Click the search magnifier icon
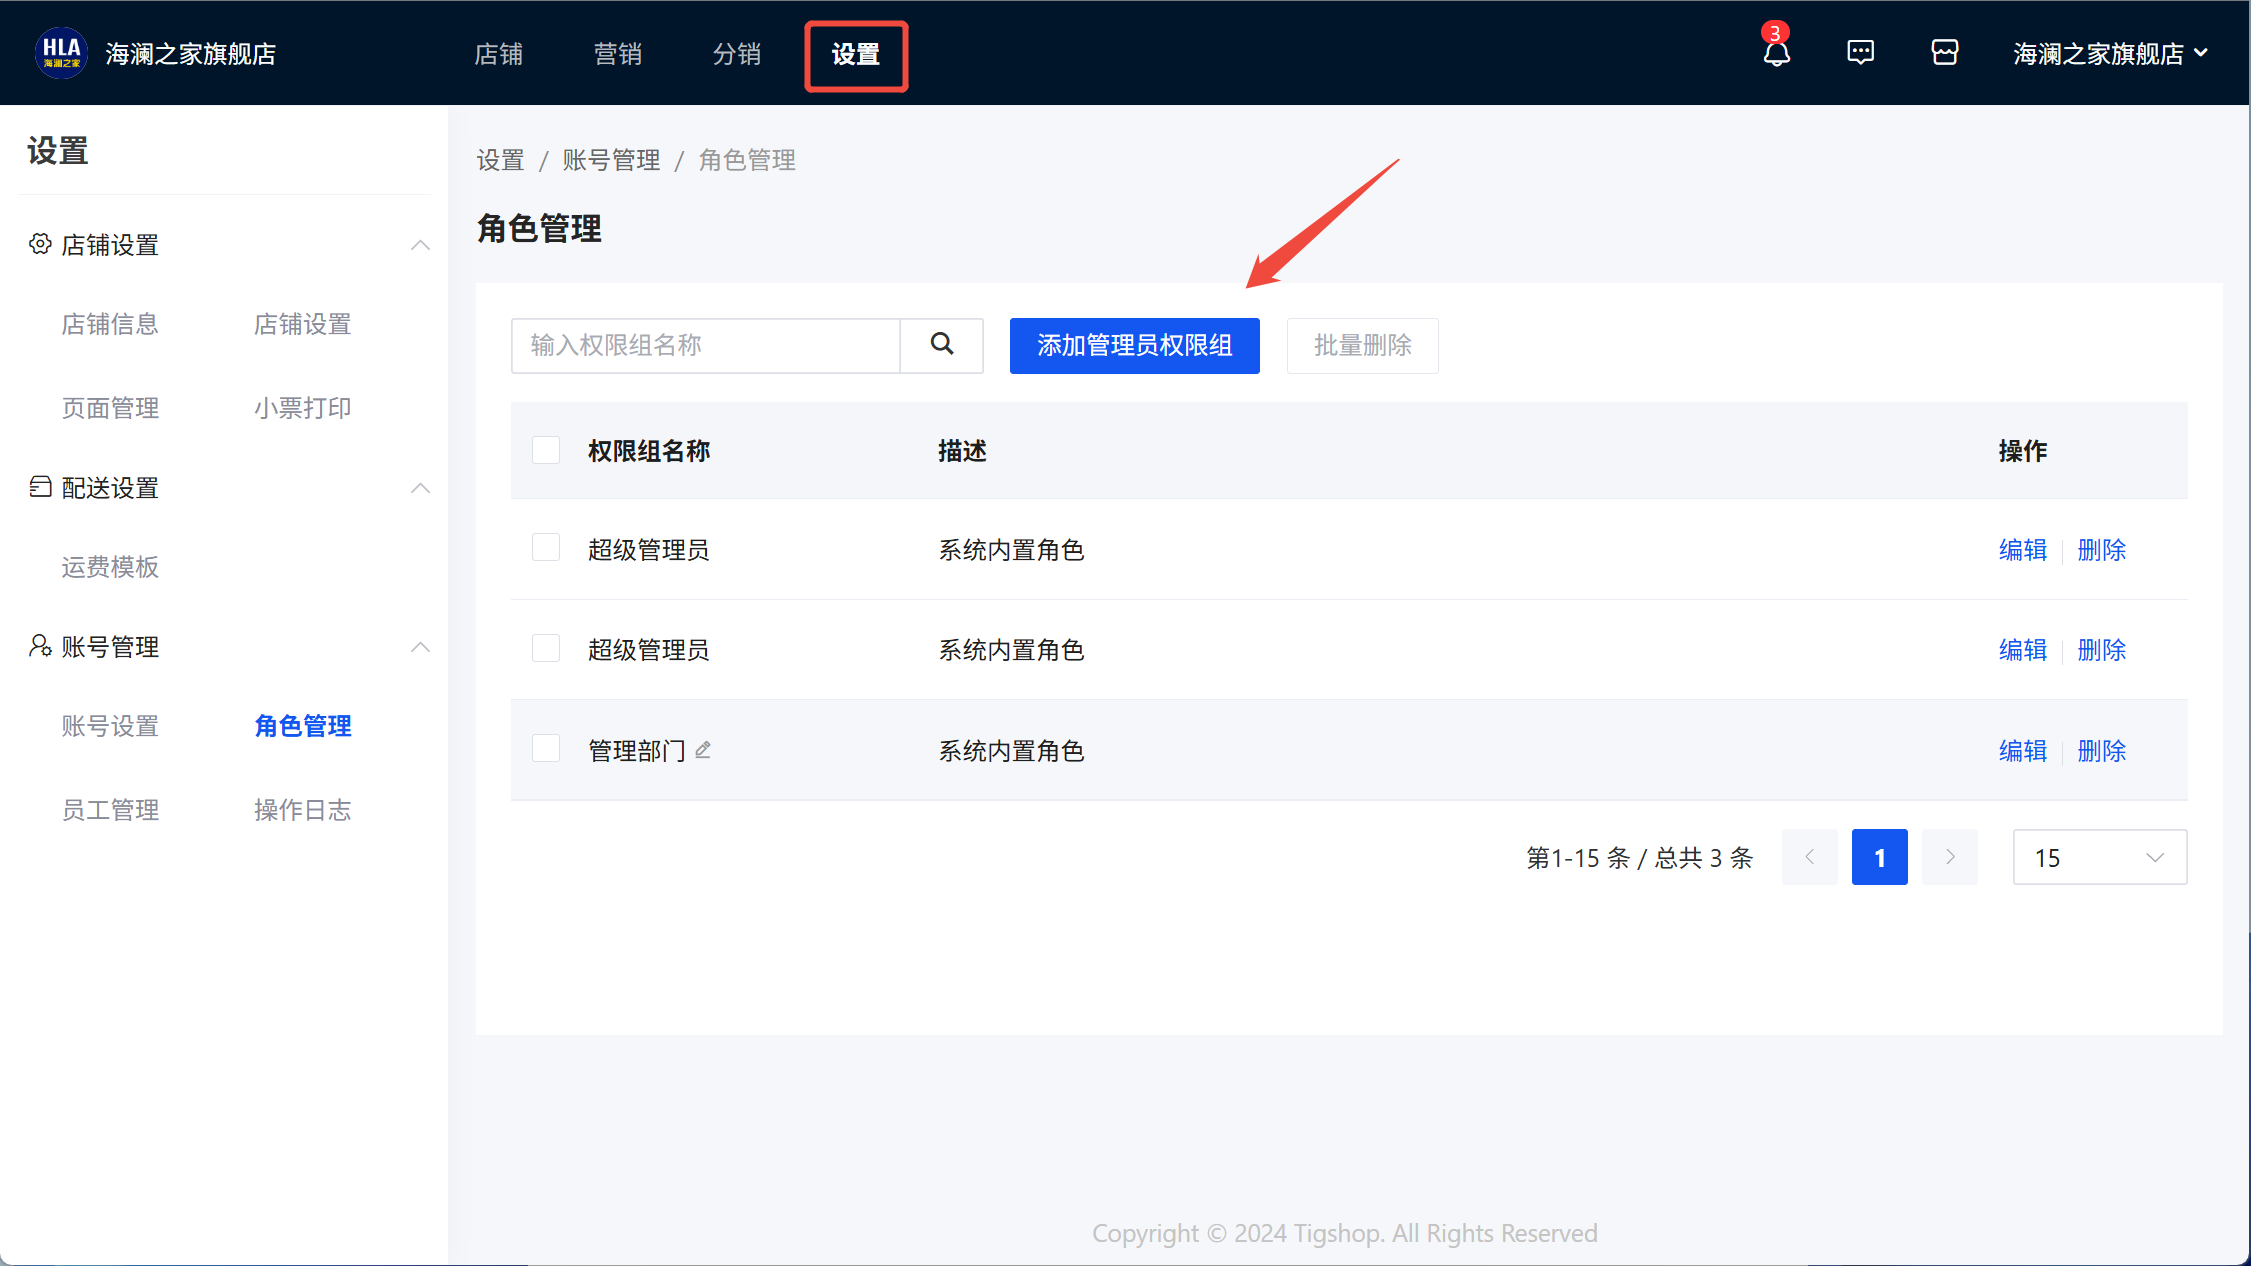Screen dimensions: 2251x1266 click(941, 345)
